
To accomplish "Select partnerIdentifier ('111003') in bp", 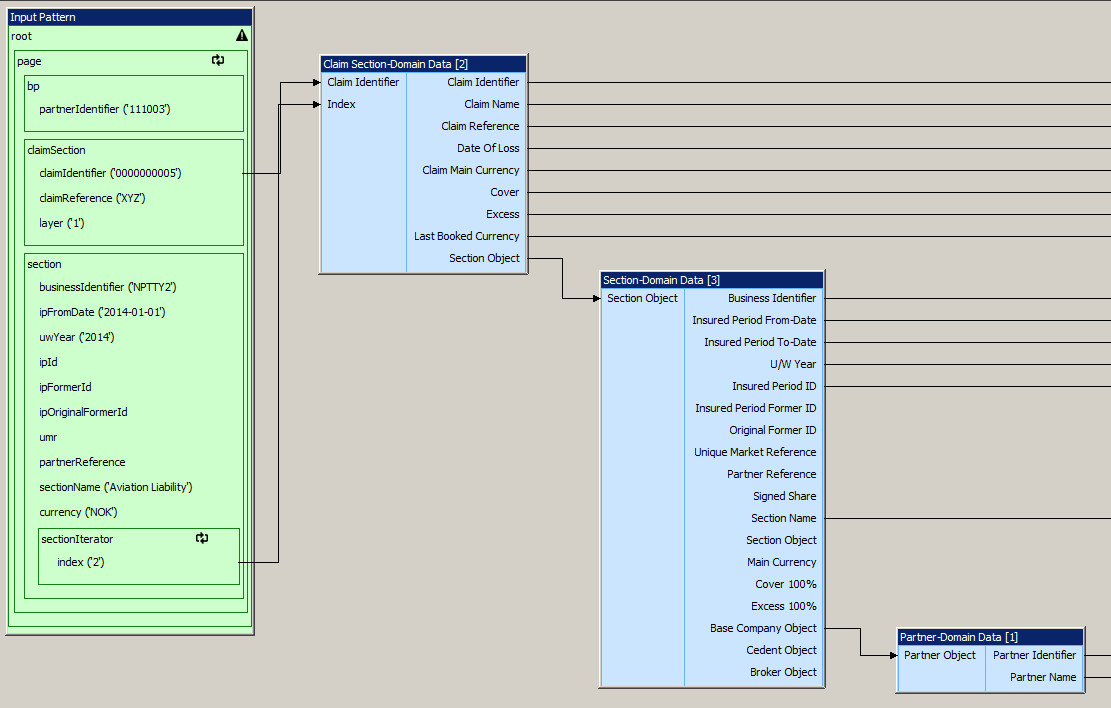I will click(x=104, y=109).
